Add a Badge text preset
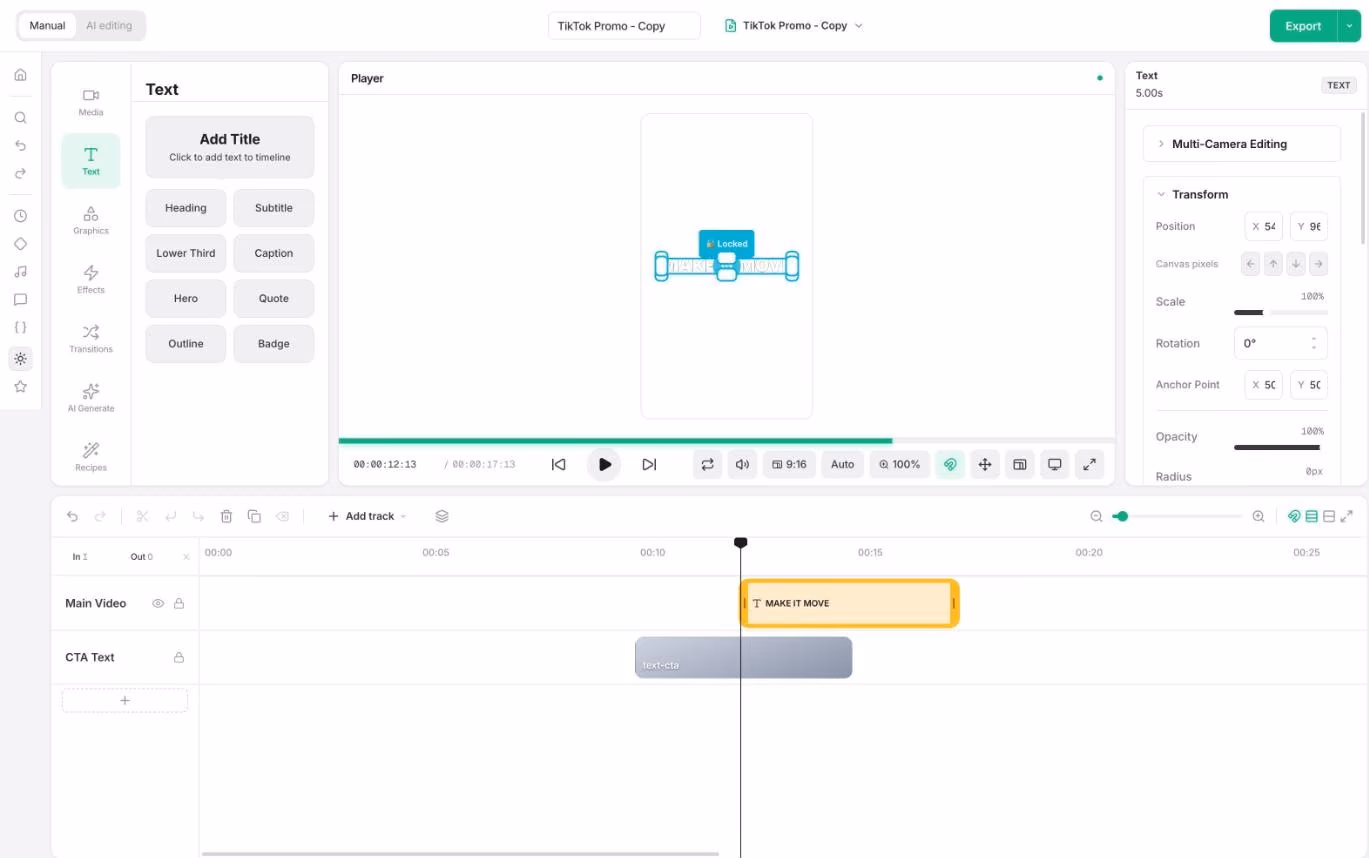Image resolution: width=1369 pixels, height=858 pixels. (x=274, y=344)
